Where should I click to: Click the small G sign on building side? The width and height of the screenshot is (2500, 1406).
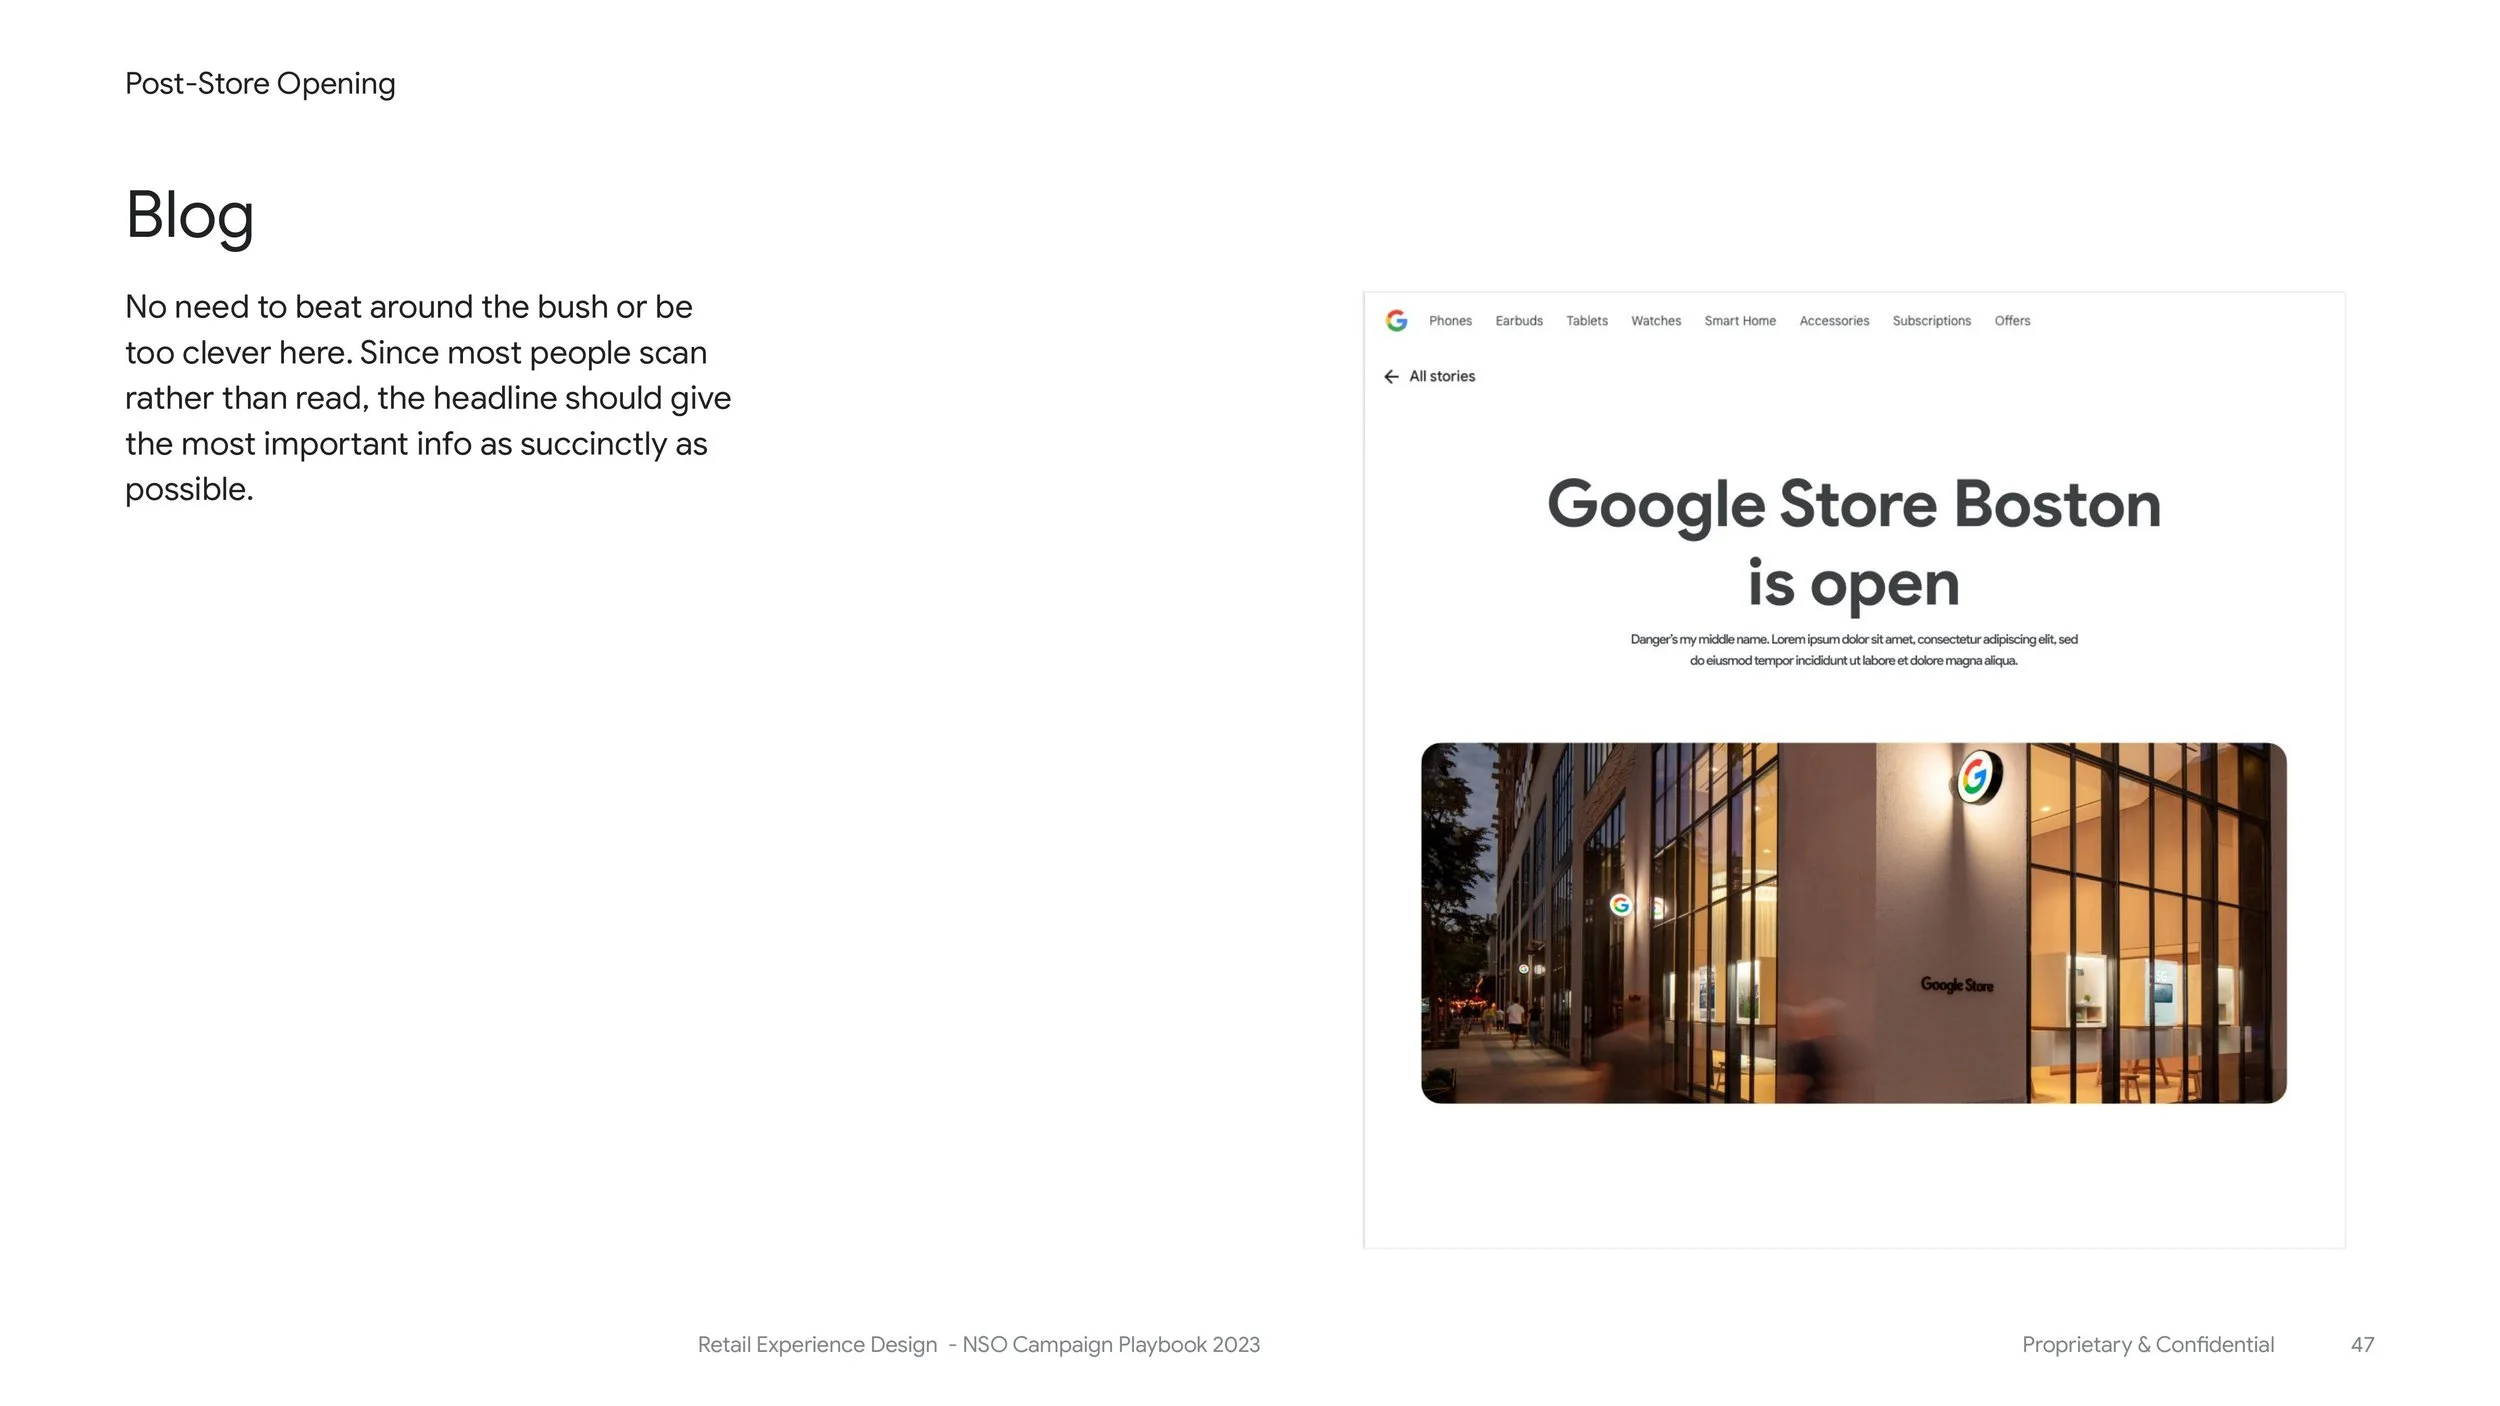(1620, 905)
